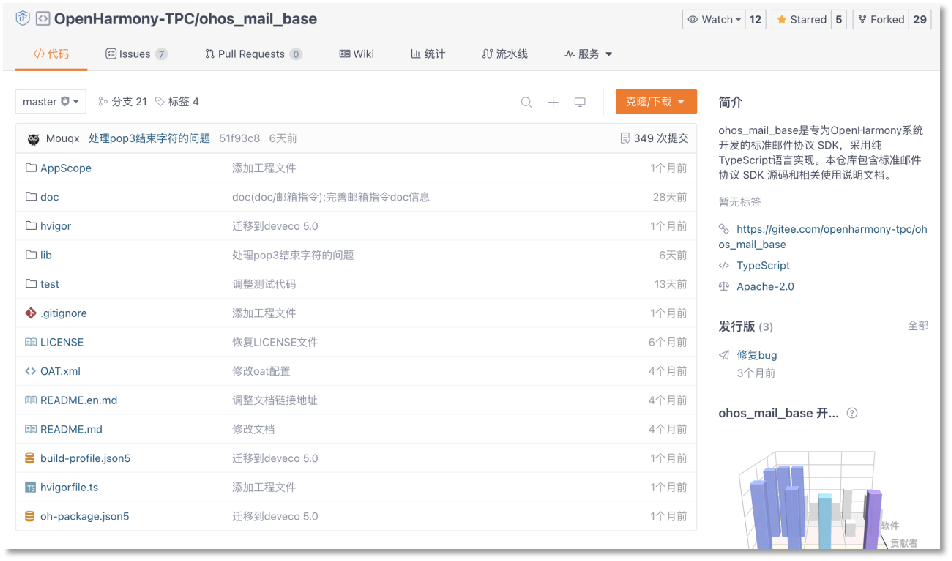Click the .gitignore file icon

[x=31, y=313]
